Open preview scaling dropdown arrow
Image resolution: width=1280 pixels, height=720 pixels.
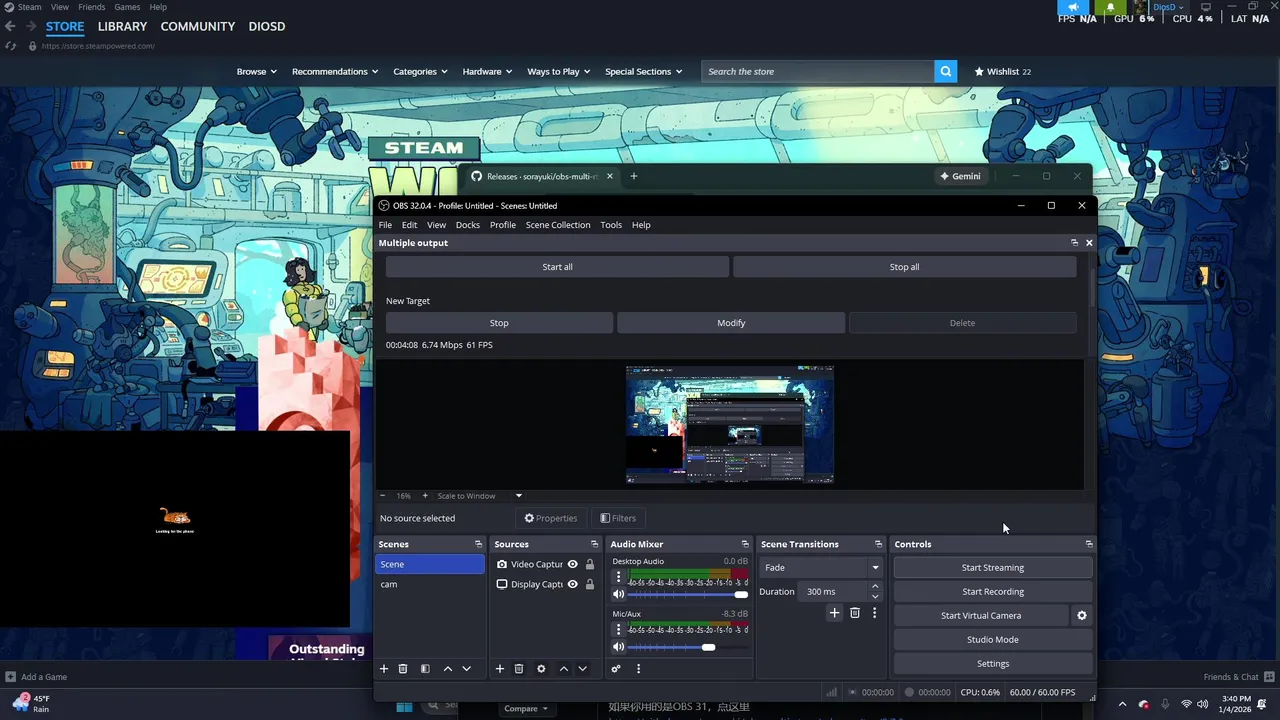click(518, 495)
